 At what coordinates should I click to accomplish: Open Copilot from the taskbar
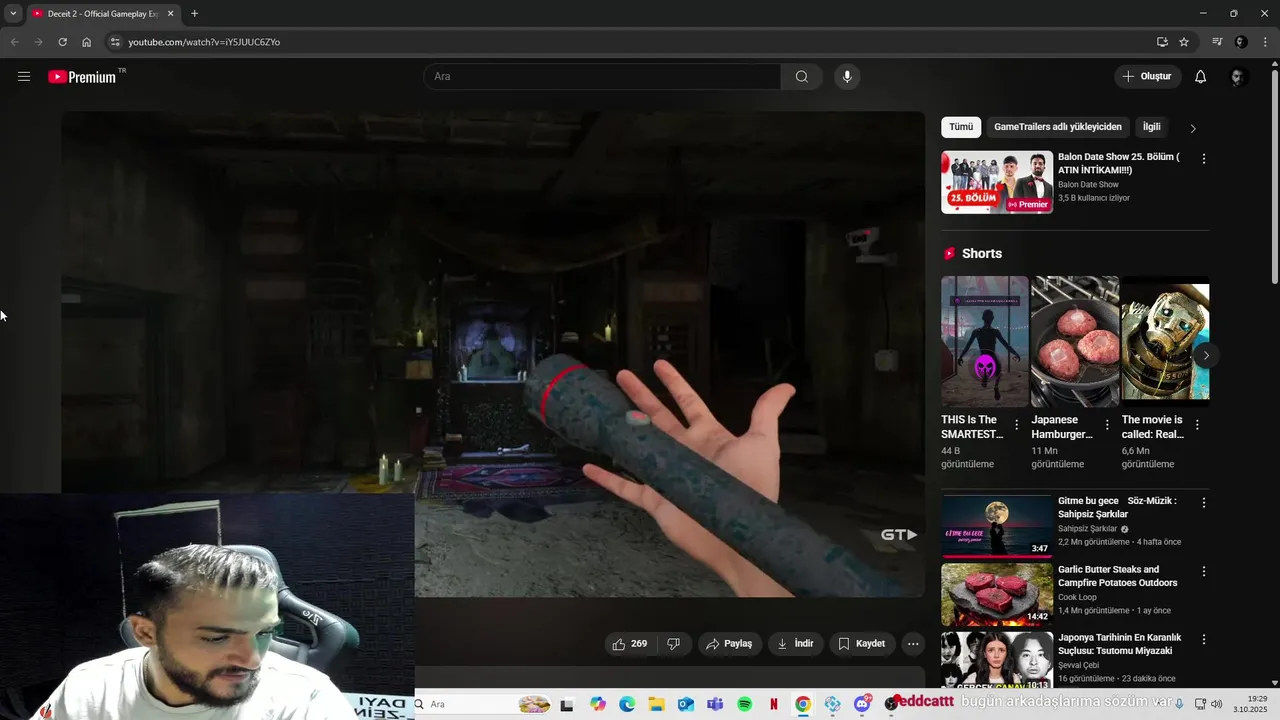tap(598, 704)
